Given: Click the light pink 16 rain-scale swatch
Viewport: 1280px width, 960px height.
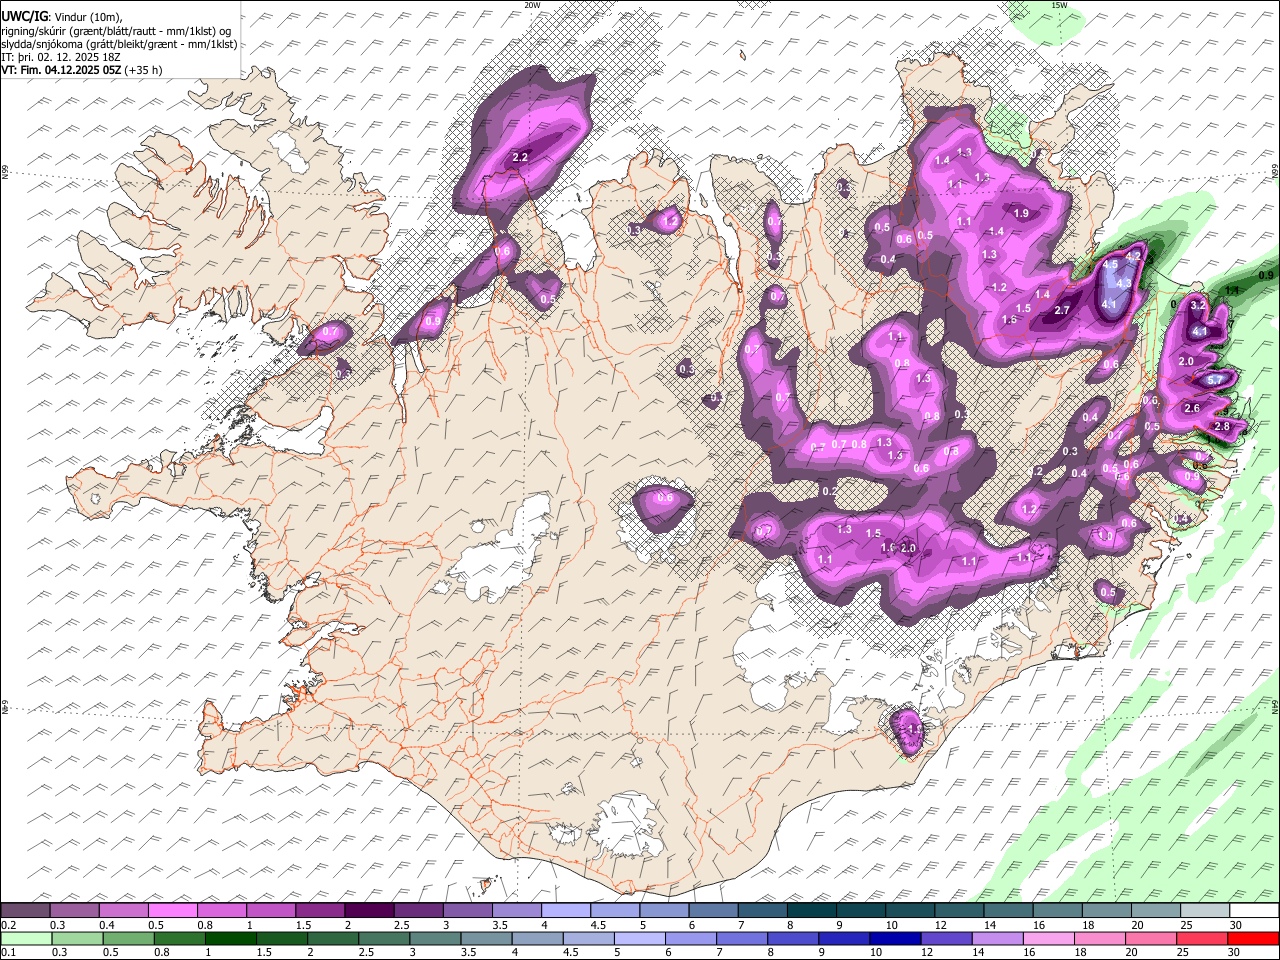Looking at the screenshot, I should coord(1049,939).
